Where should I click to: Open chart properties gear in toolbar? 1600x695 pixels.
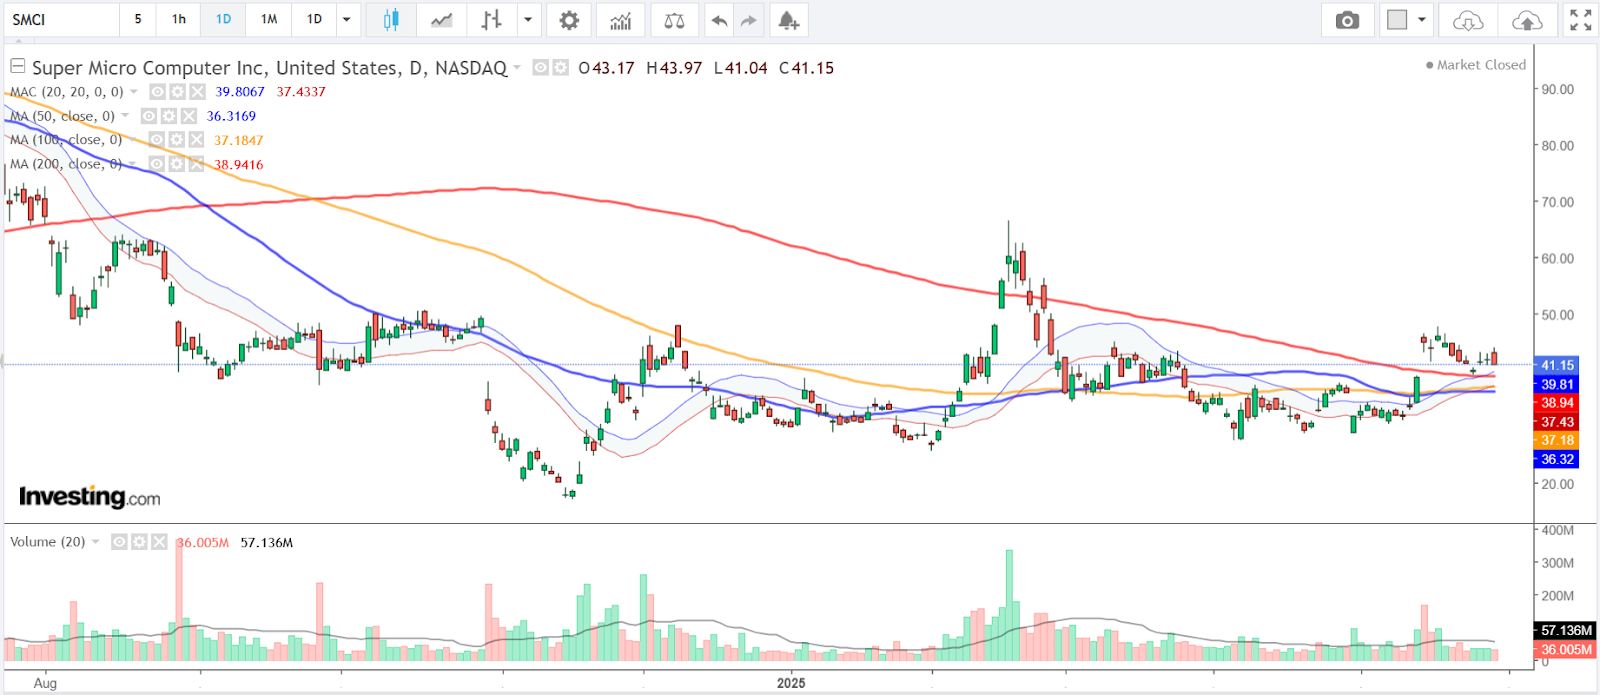[569, 20]
